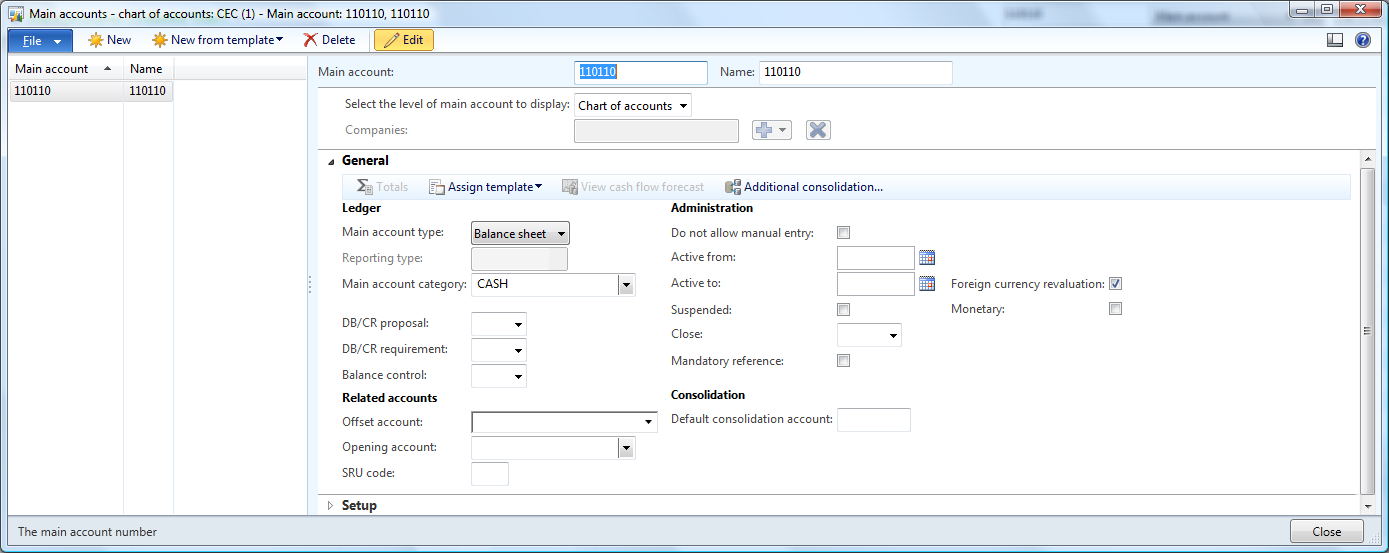This screenshot has height=553, width=1389.
Task: Expand the Setup section
Action: 332,506
